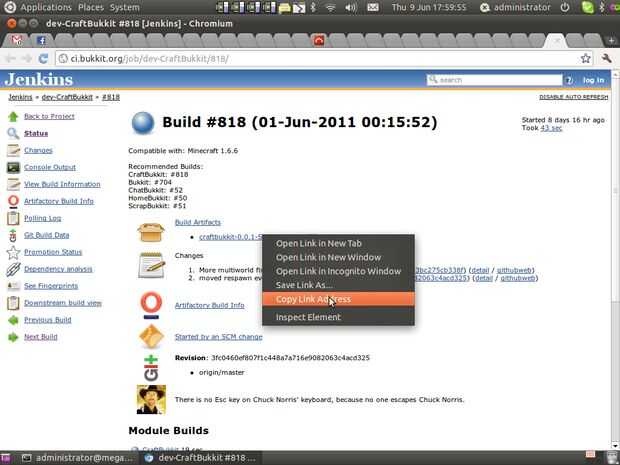Image resolution: width=620 pixels, height=465 pixels.
Task: Open the Promotion Status link
Action: point(53,252)
